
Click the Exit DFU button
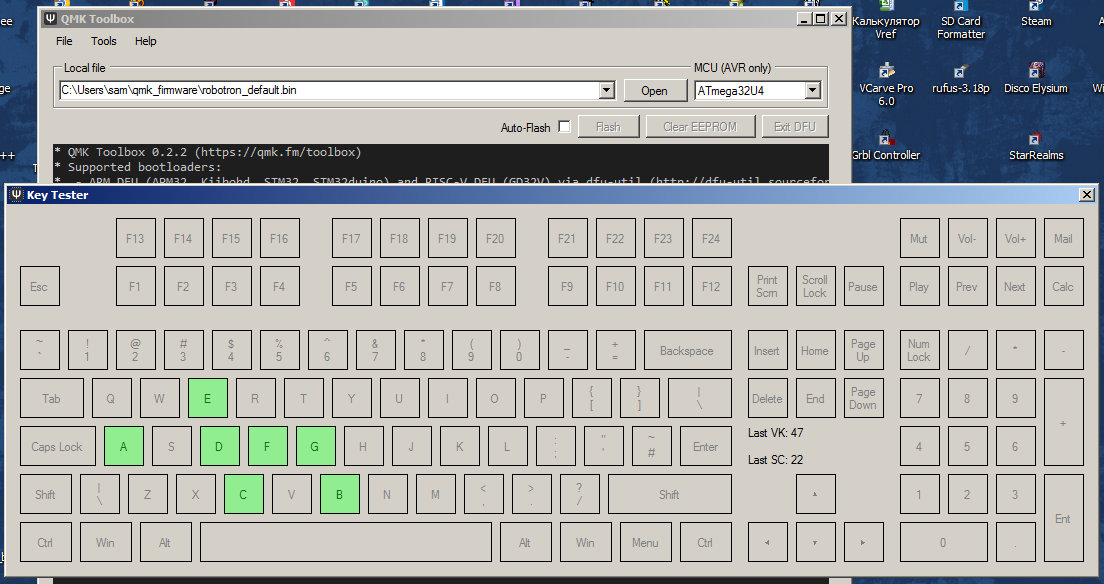coord(795,127)
